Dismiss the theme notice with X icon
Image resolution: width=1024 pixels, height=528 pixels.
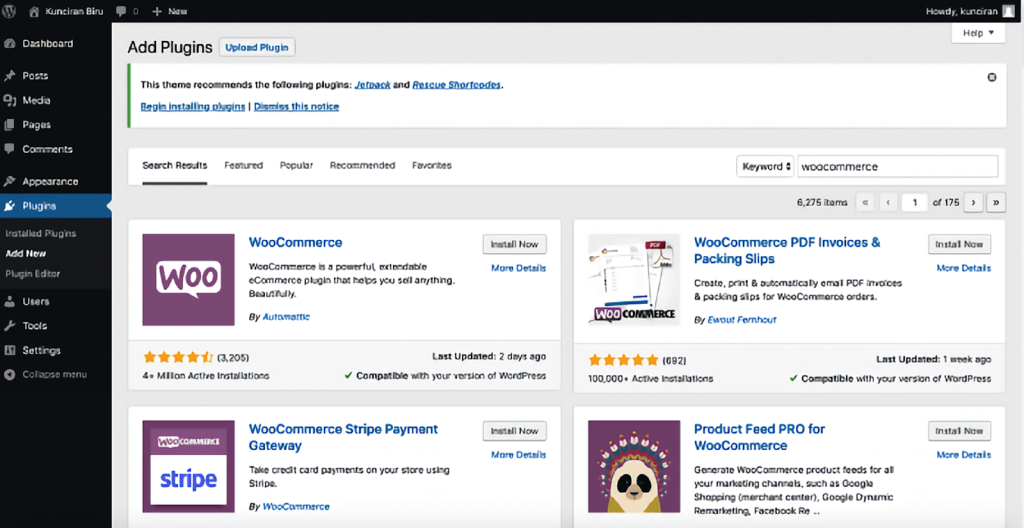coord(991,78)
